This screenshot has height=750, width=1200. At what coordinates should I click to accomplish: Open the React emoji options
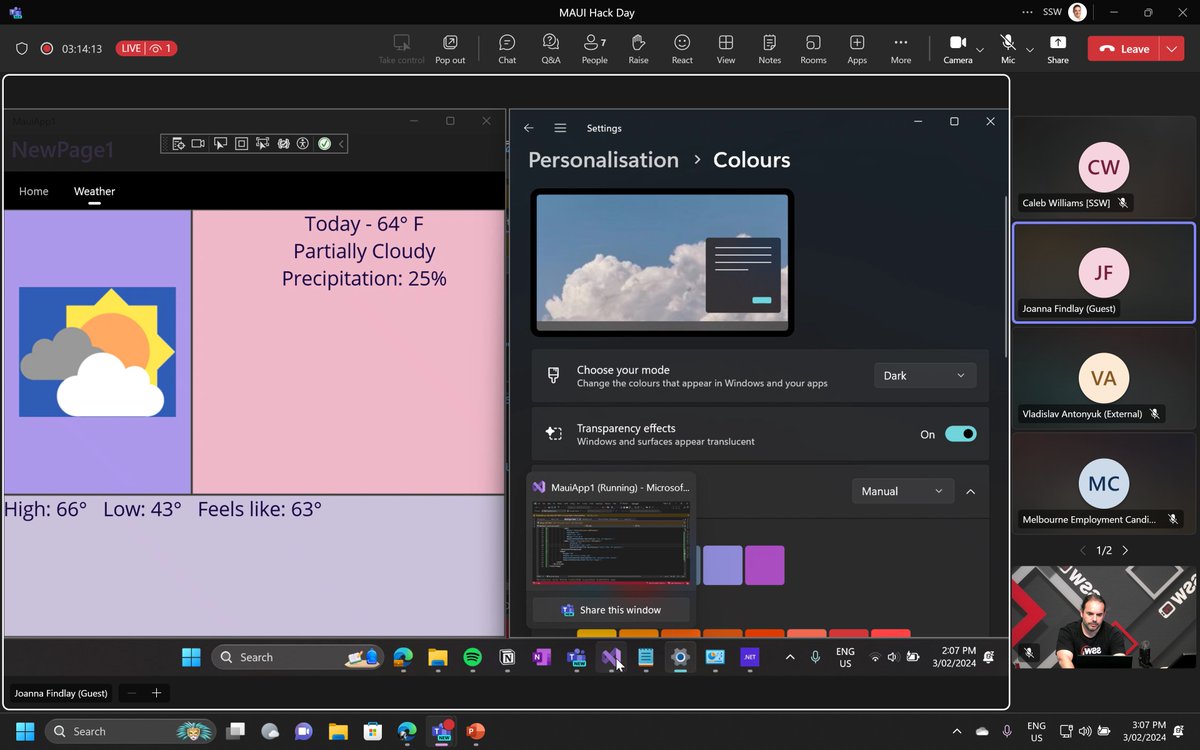682,48
